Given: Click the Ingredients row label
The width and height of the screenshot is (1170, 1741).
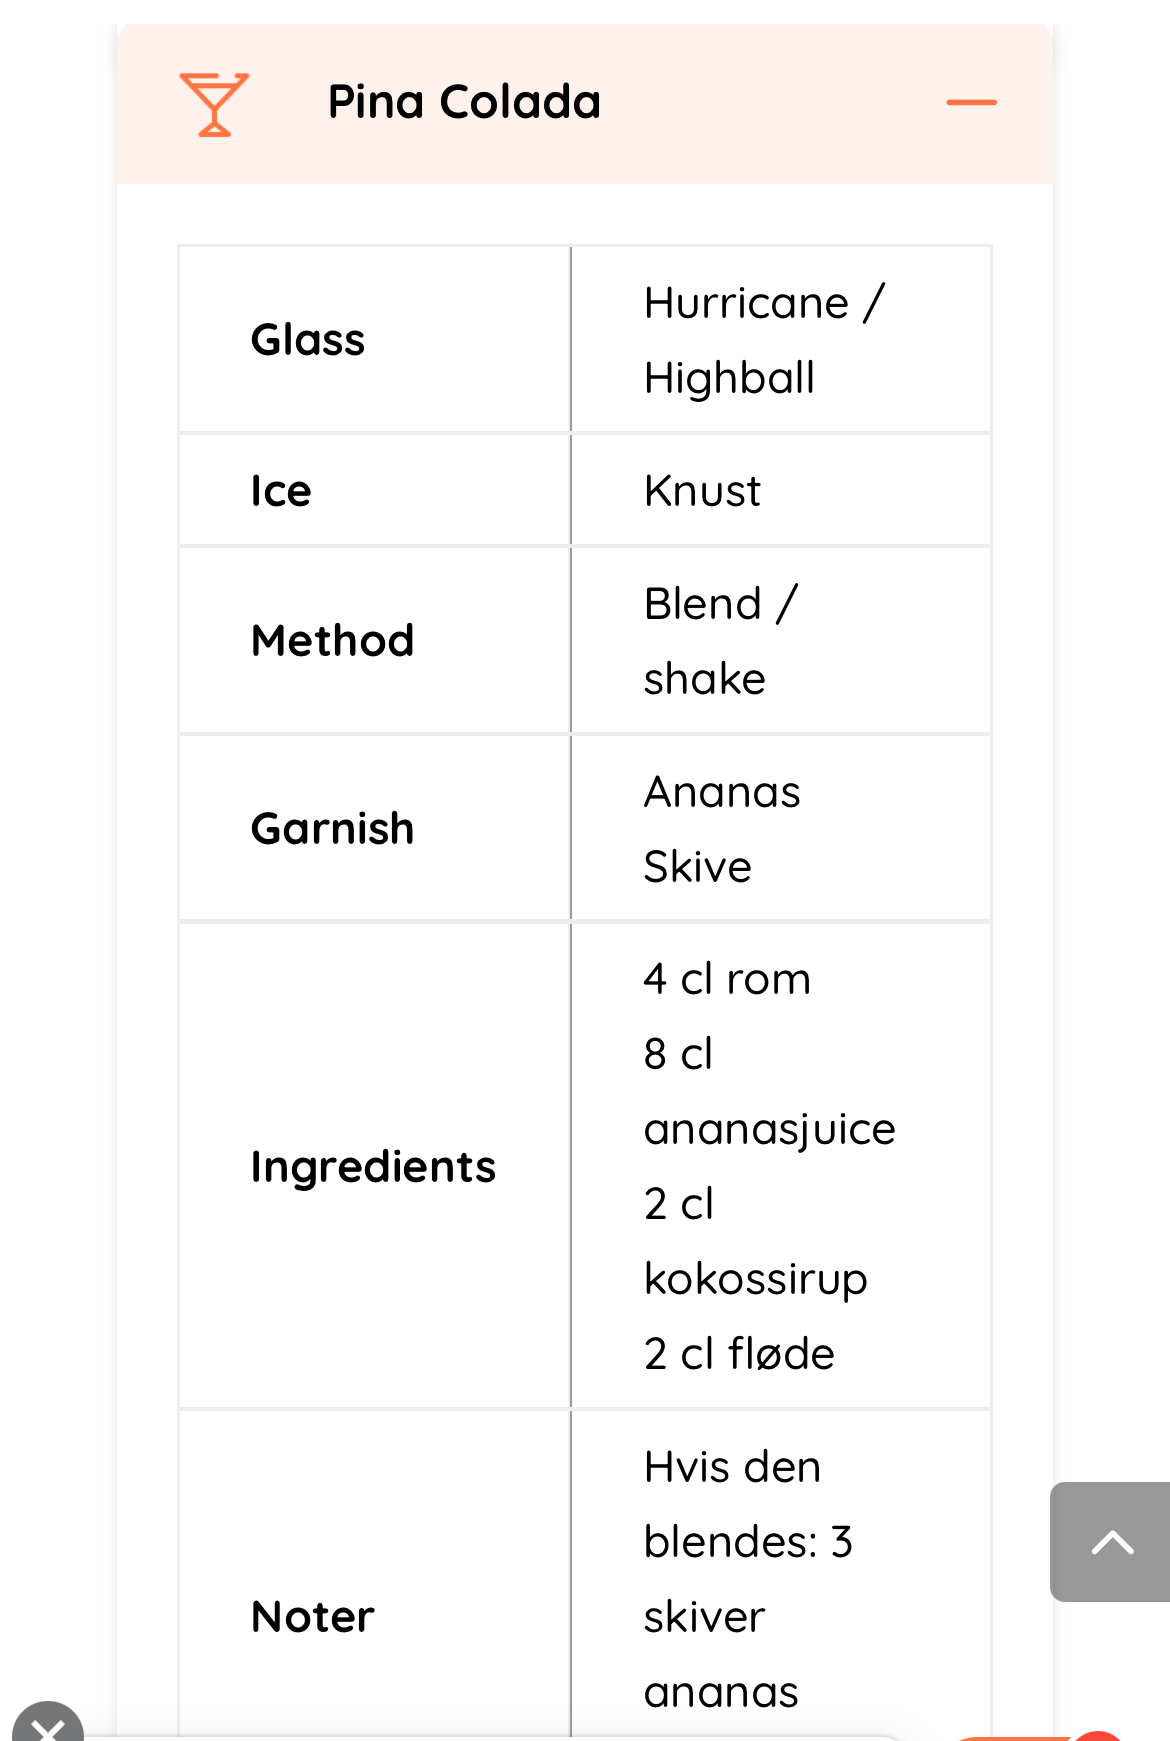Looking at the screenshot, I should pyautogui.click(x=373, y=1167).
